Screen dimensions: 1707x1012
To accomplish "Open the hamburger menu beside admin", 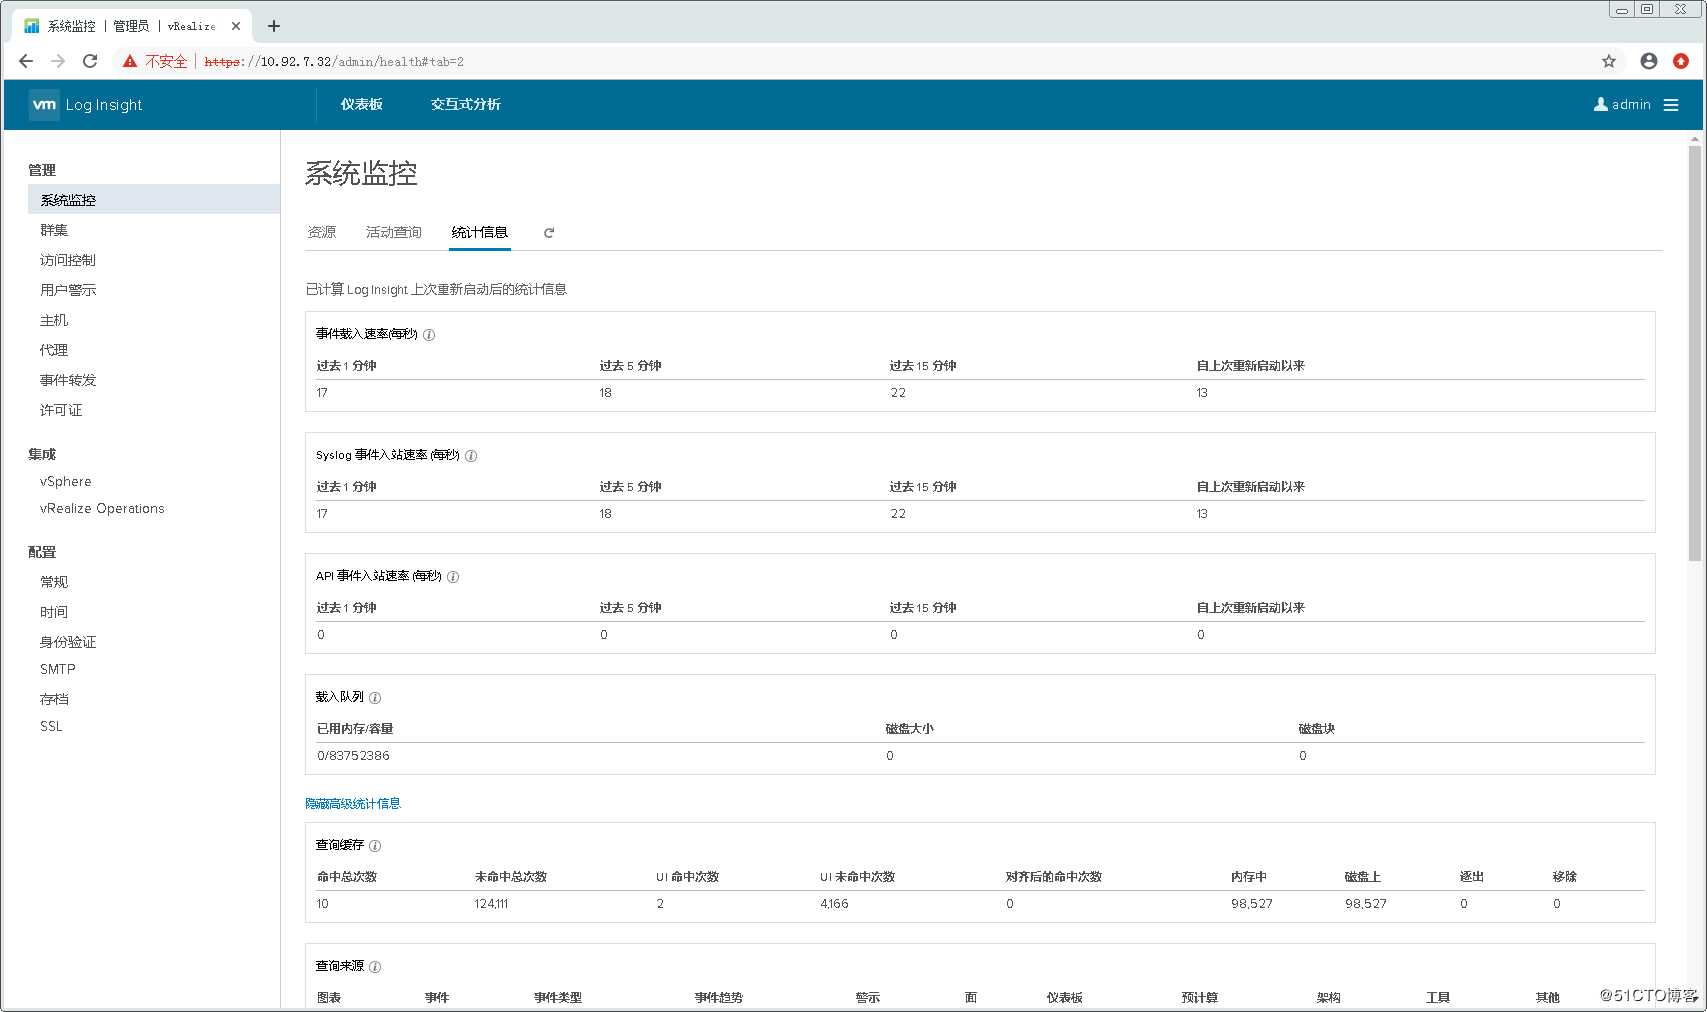I will coord(1671,105).
